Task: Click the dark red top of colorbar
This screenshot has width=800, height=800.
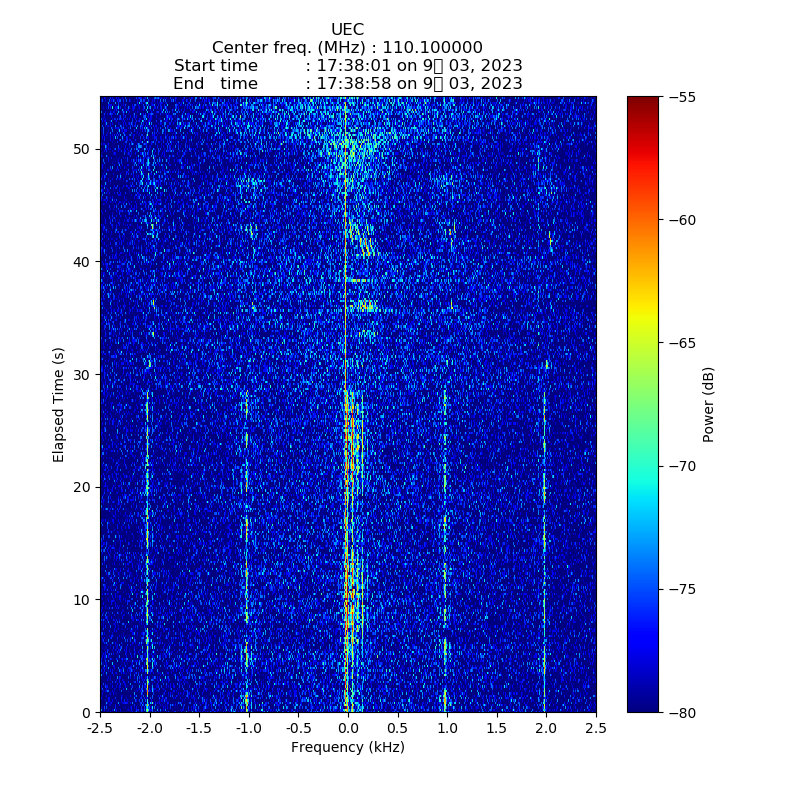Action: click(x=643, y=102)
